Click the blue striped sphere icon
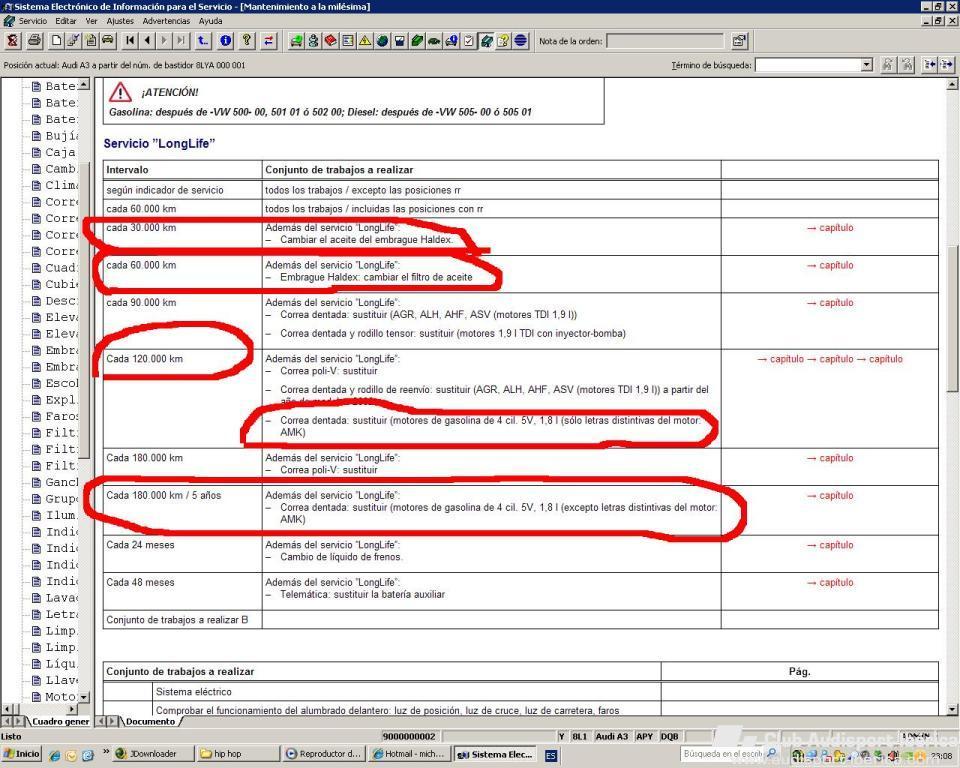 coord(520,41)
